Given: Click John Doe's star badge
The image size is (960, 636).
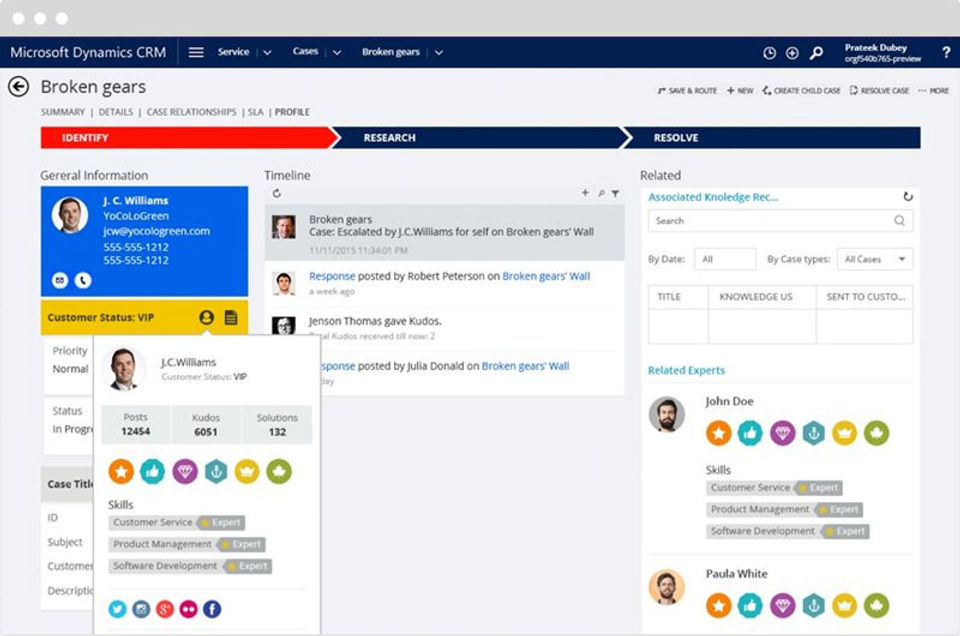Looking at the screenshot, I should pos(719,433).
